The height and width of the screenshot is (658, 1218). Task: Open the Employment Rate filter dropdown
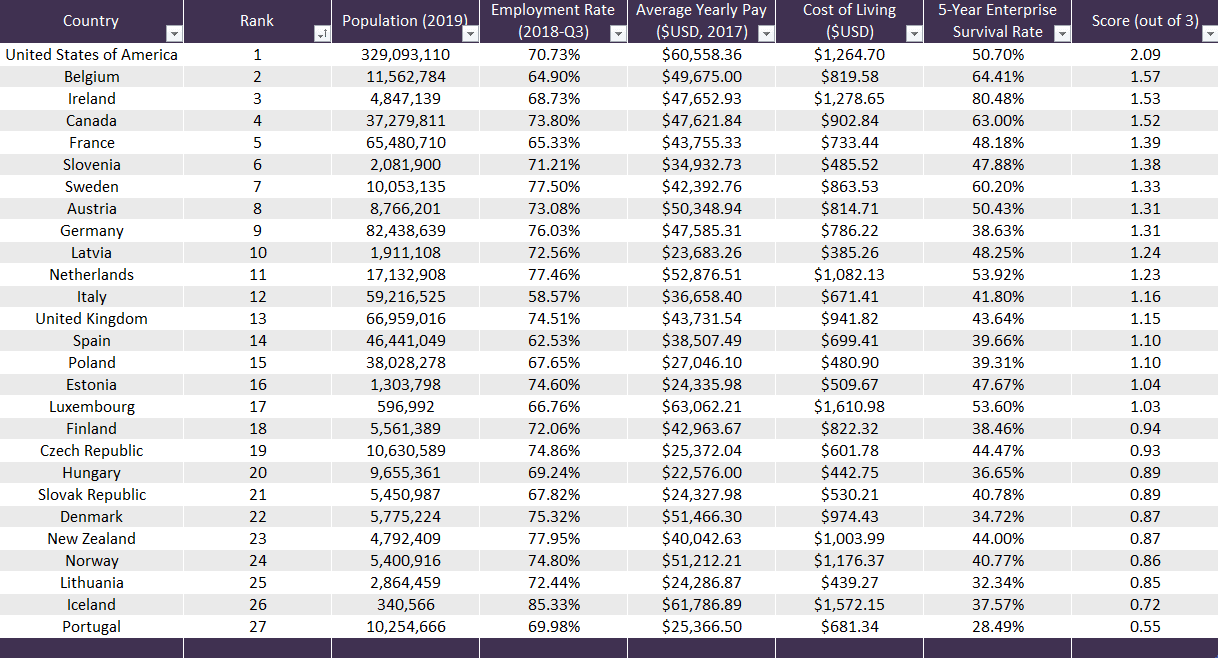click(617, 34)
